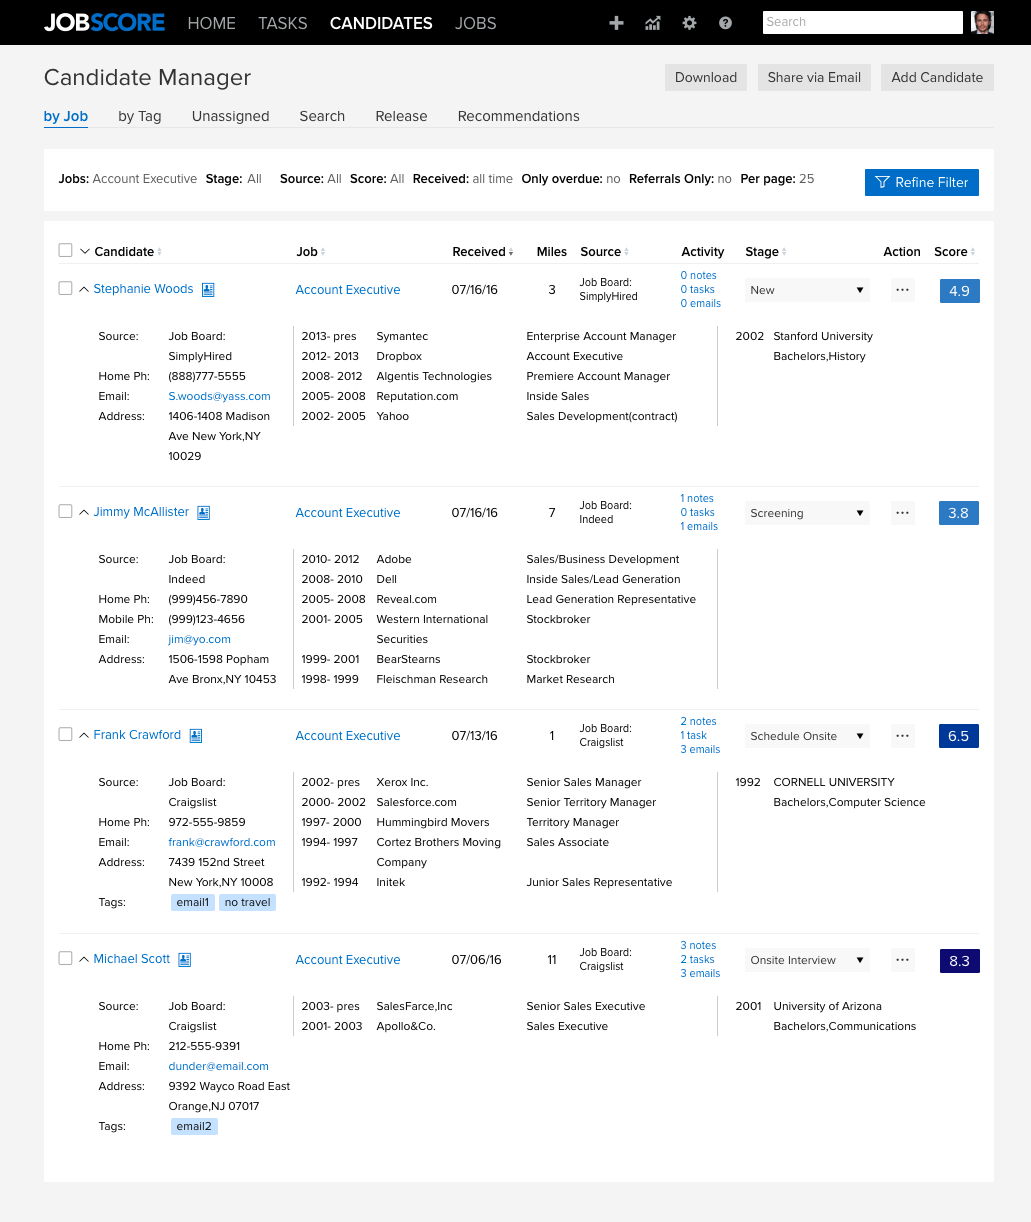Click the 8.3 score badge
This screenshot has height=1222, width=1031.
(x=959, y=961)
